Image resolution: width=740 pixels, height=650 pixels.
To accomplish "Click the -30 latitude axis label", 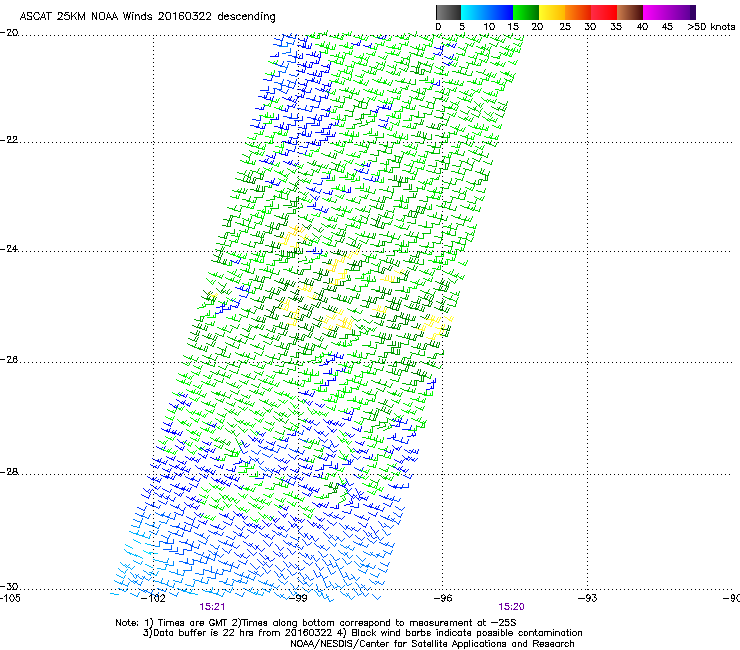I will click(x=9, y=586).
